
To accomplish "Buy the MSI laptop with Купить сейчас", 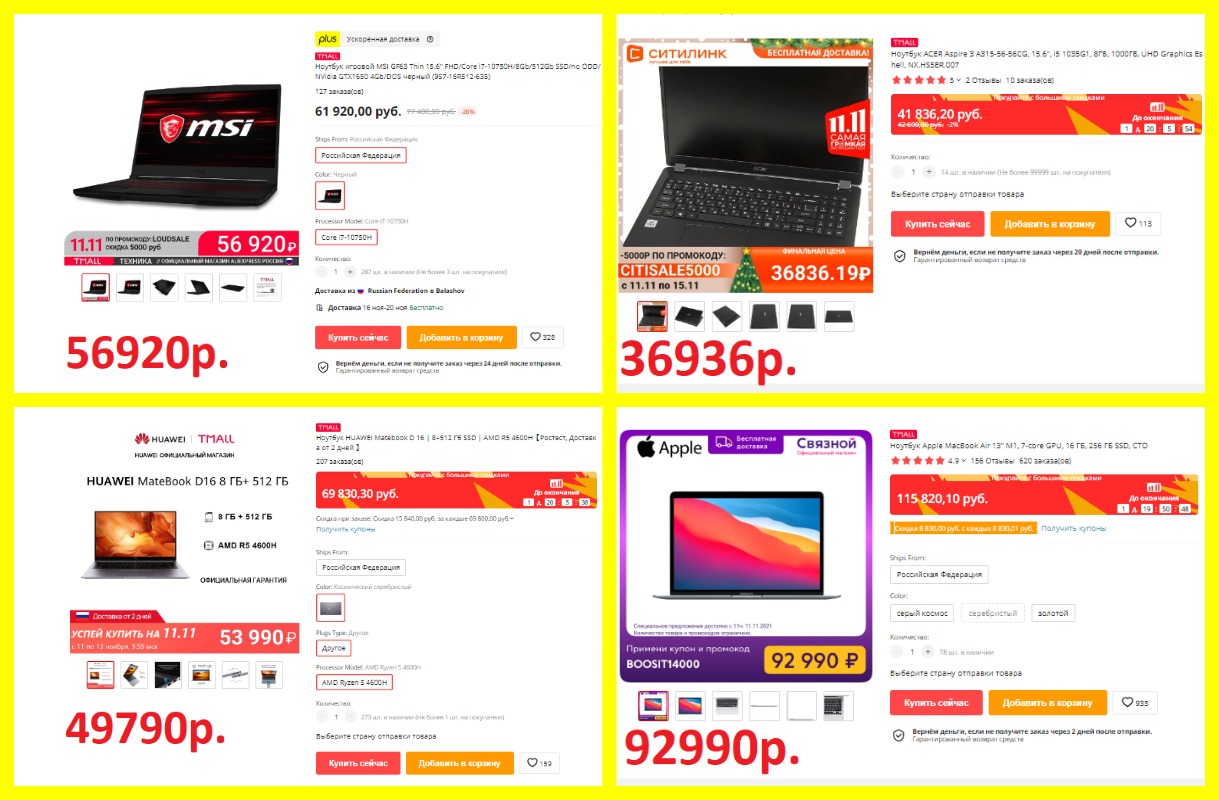I will (x=358, y=338).
